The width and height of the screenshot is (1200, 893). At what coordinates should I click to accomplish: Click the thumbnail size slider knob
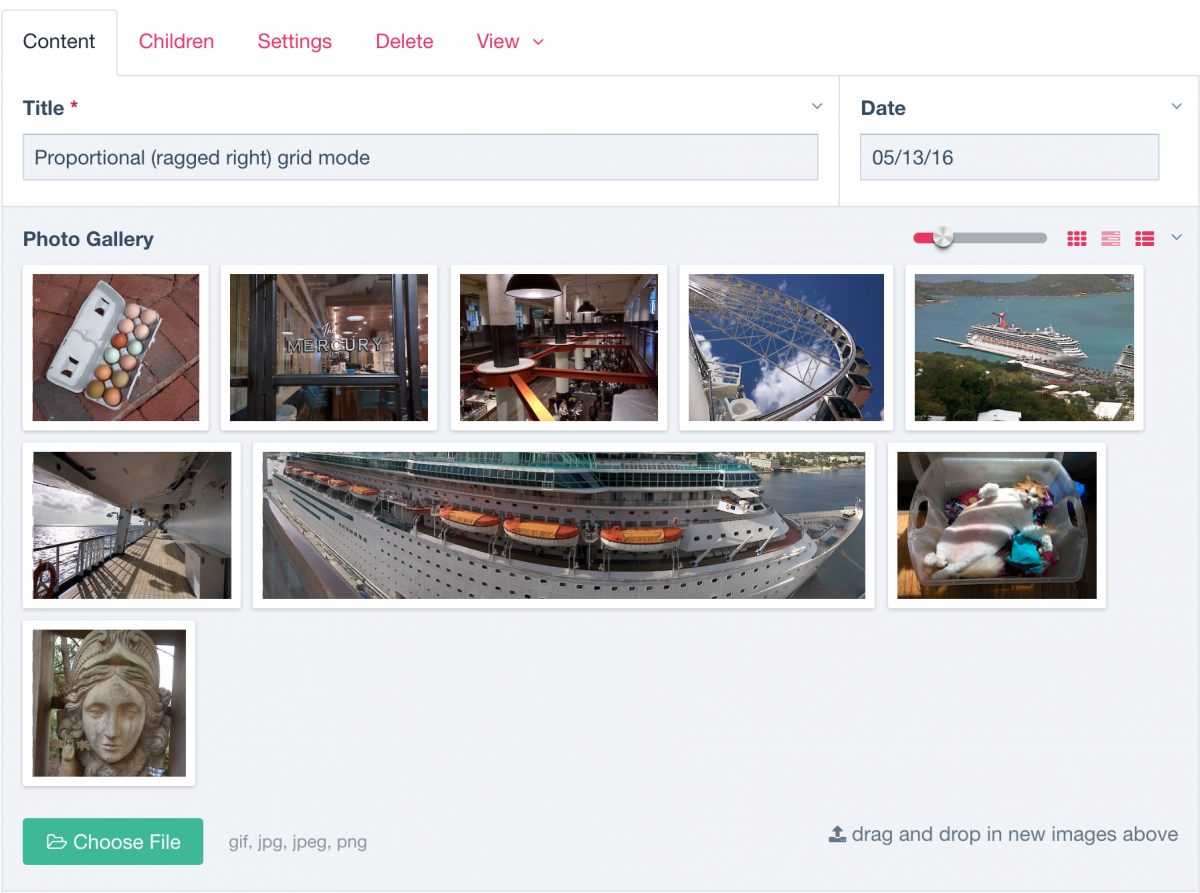click(x=942, y=238)
